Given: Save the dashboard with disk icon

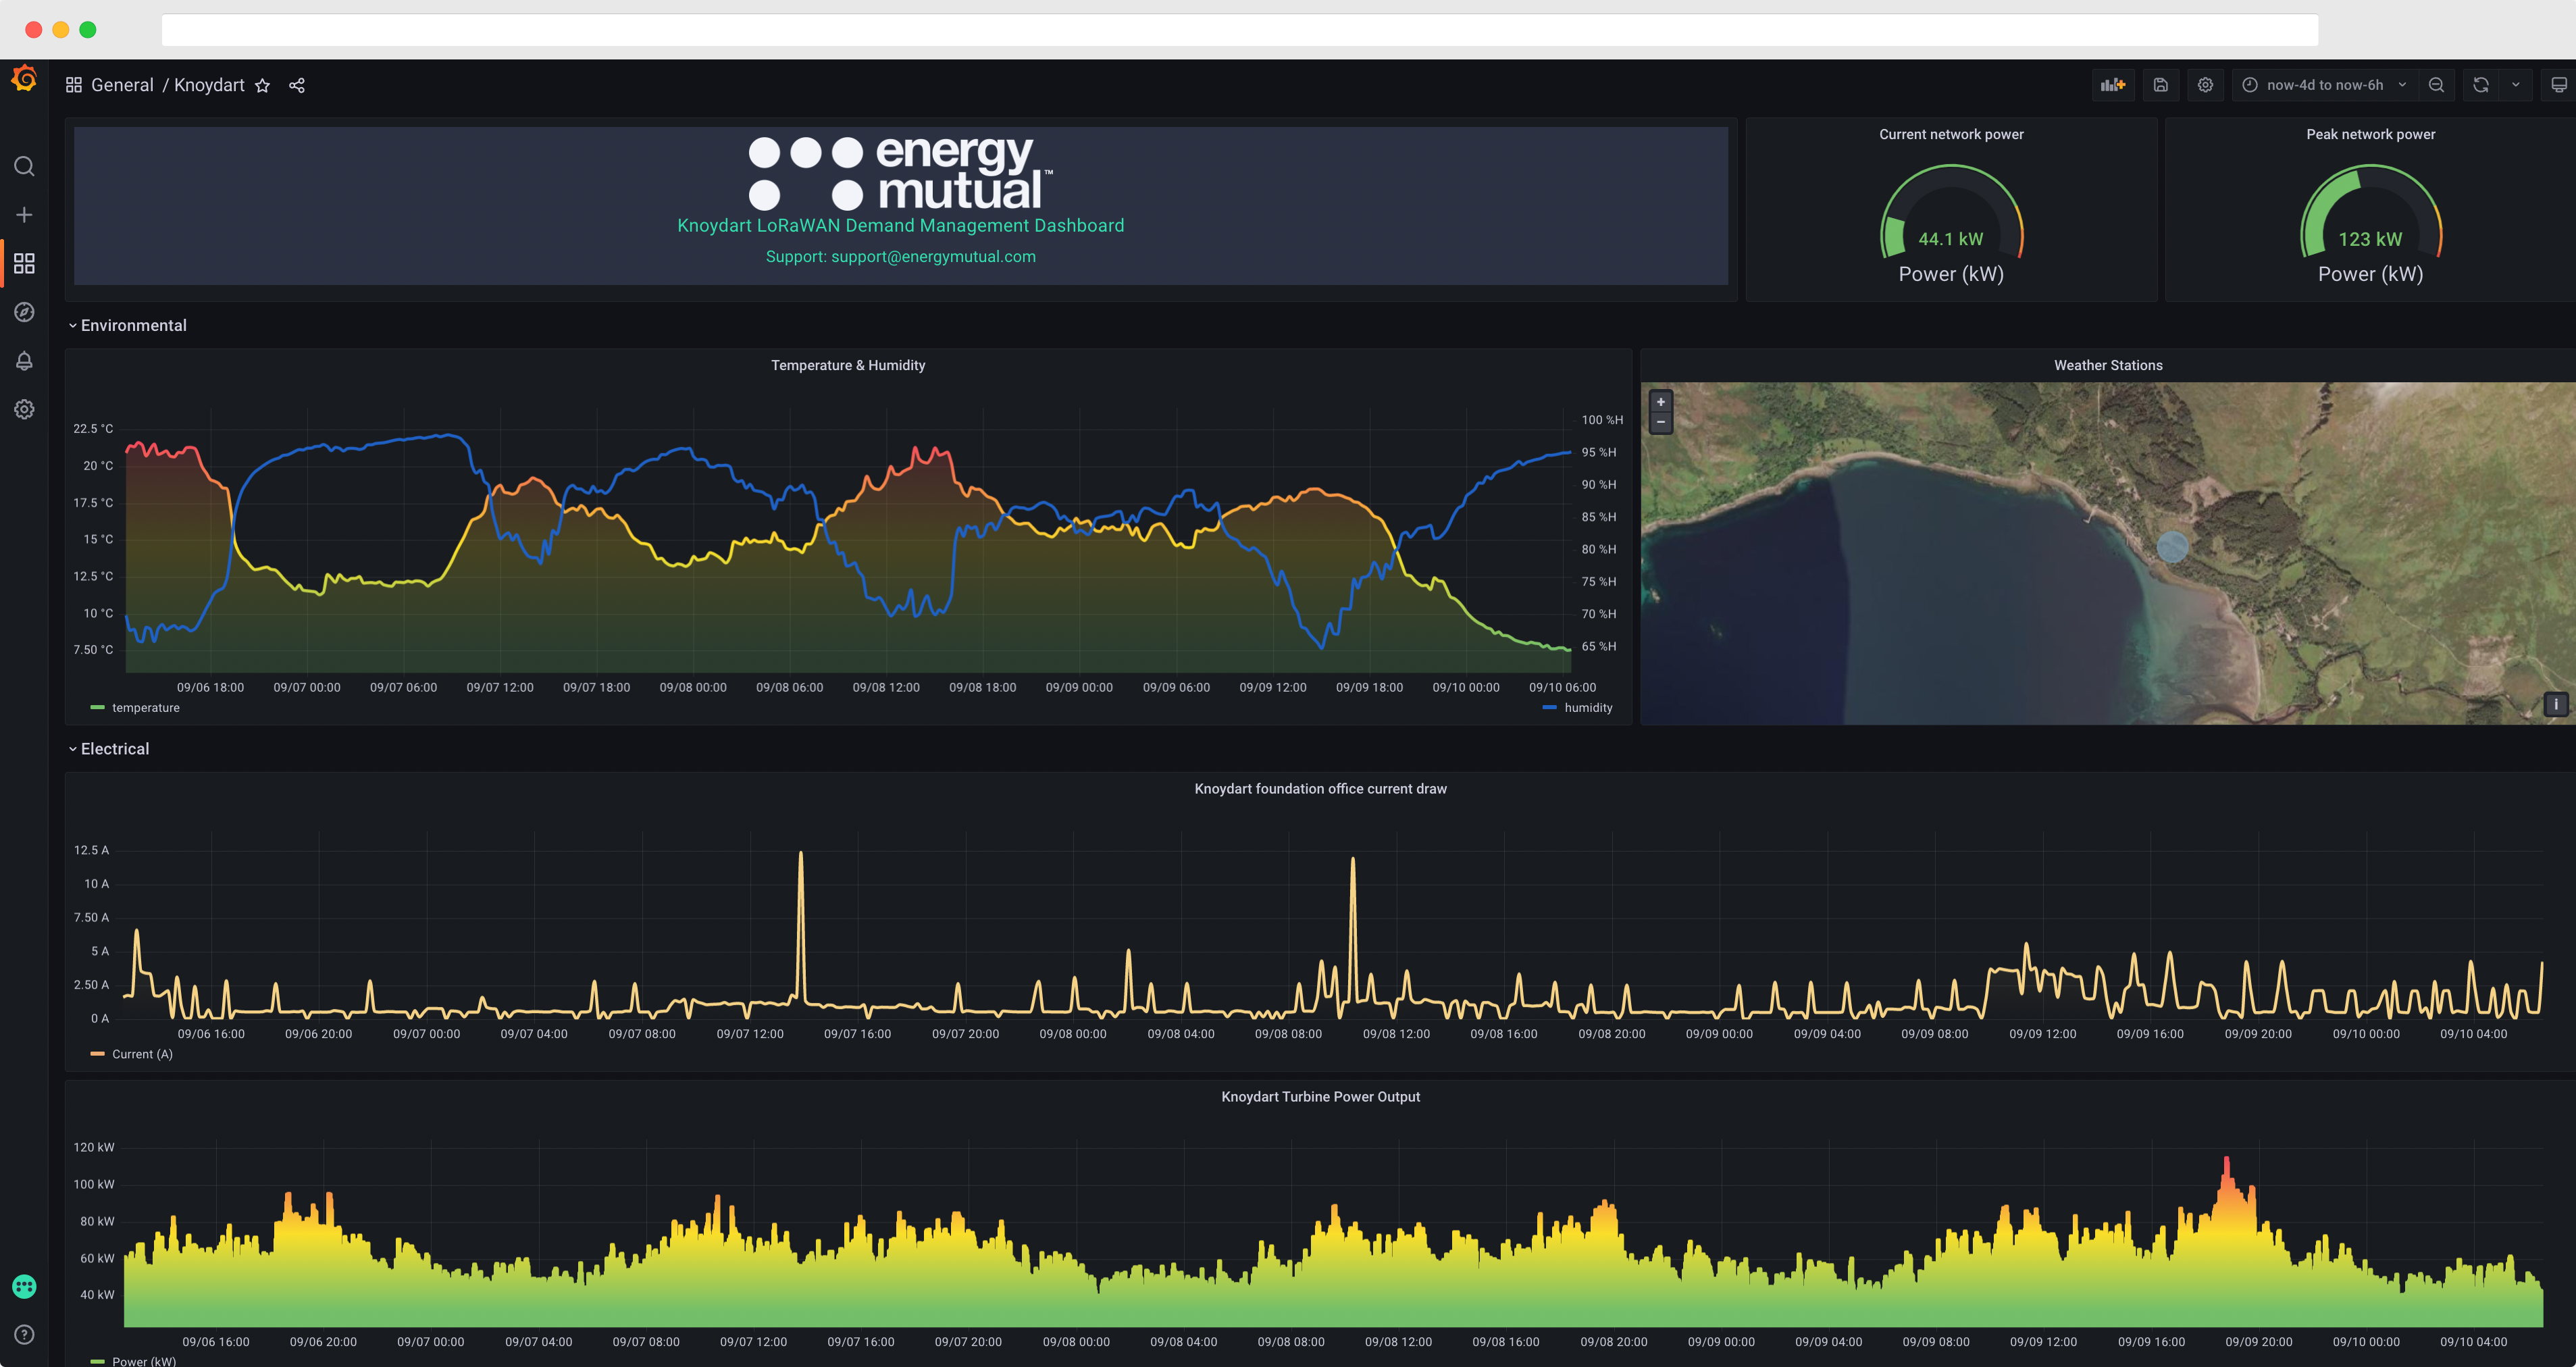Looking at the screenshot, I should tap(2160, 85).
